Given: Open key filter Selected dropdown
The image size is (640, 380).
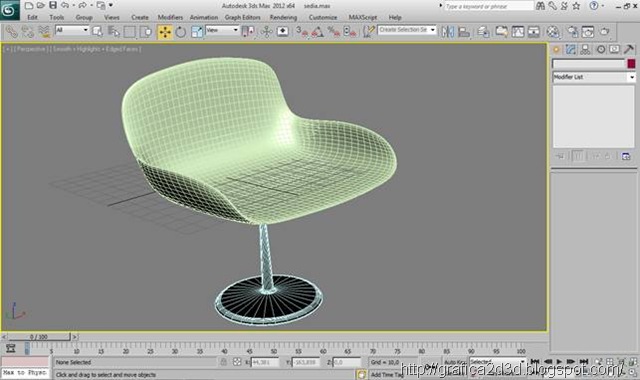Looking at the screenshot, I should (x=497, y=362).
